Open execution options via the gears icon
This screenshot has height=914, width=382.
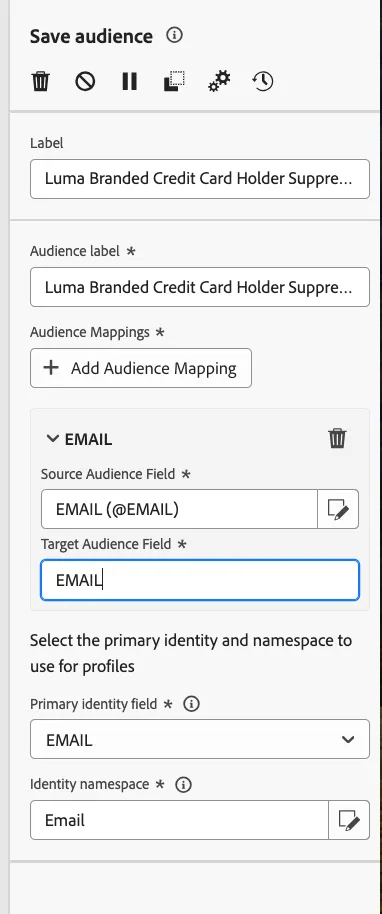pyautogui.click(x=219, y=82)
